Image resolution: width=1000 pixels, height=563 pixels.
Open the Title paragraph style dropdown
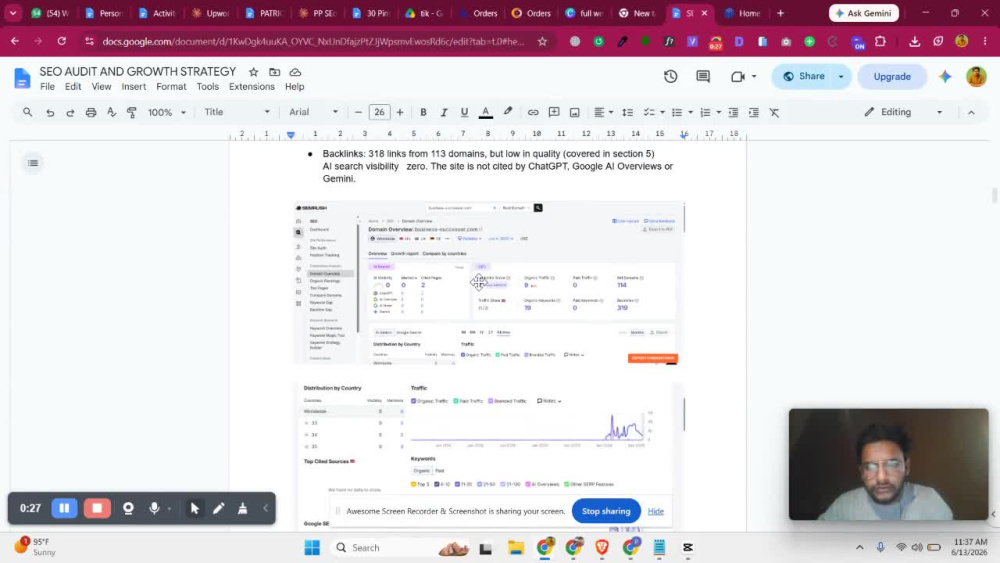(x=237, y=112)
